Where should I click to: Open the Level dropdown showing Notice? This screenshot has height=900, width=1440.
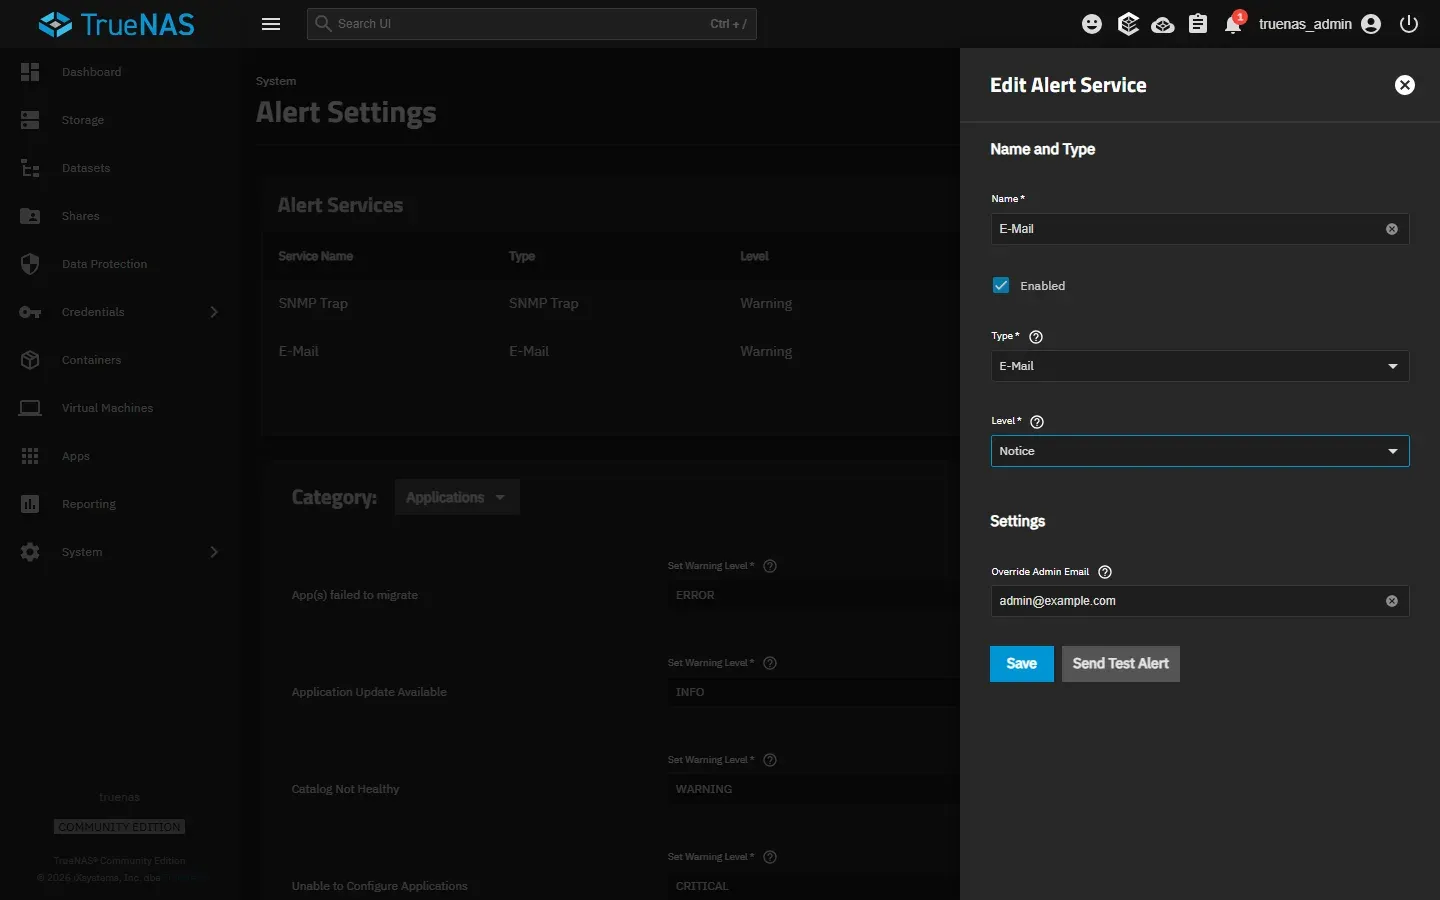pos(1200,451)
